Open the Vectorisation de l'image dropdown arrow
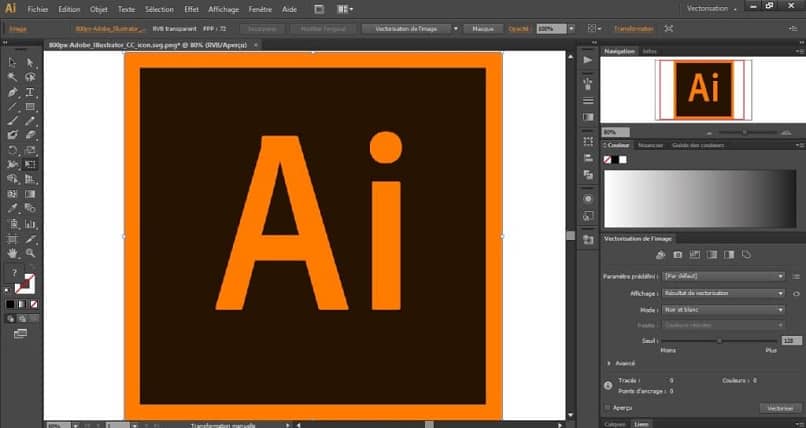 455,29
